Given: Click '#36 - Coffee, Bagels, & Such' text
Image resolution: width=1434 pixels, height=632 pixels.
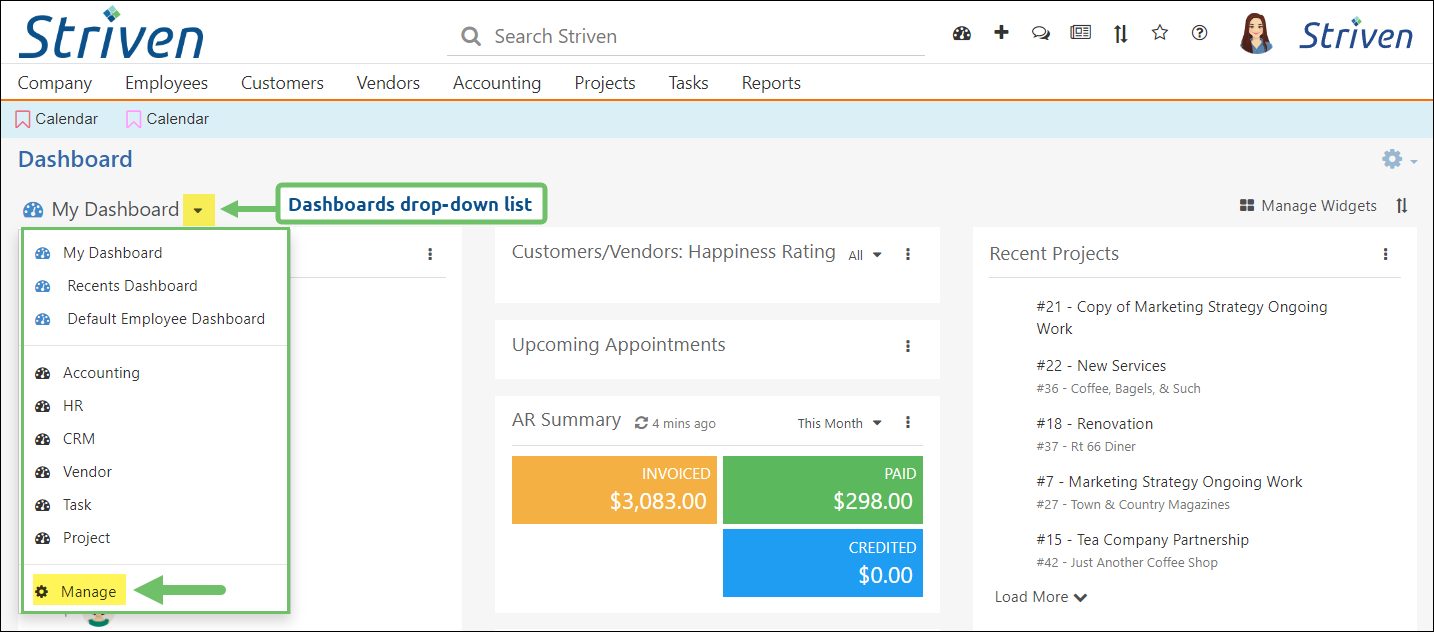Looking at the screenshot, I should [1118, 389].
